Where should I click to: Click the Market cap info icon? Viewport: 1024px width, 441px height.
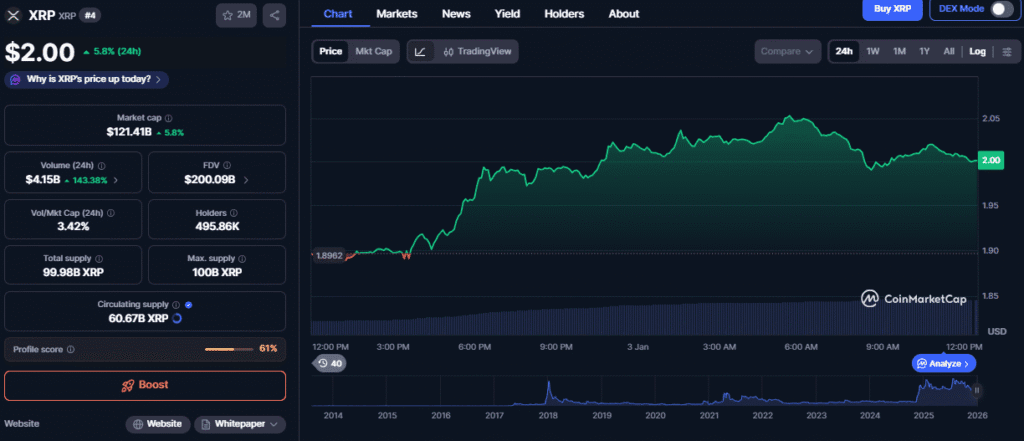(x=168, y=118)
